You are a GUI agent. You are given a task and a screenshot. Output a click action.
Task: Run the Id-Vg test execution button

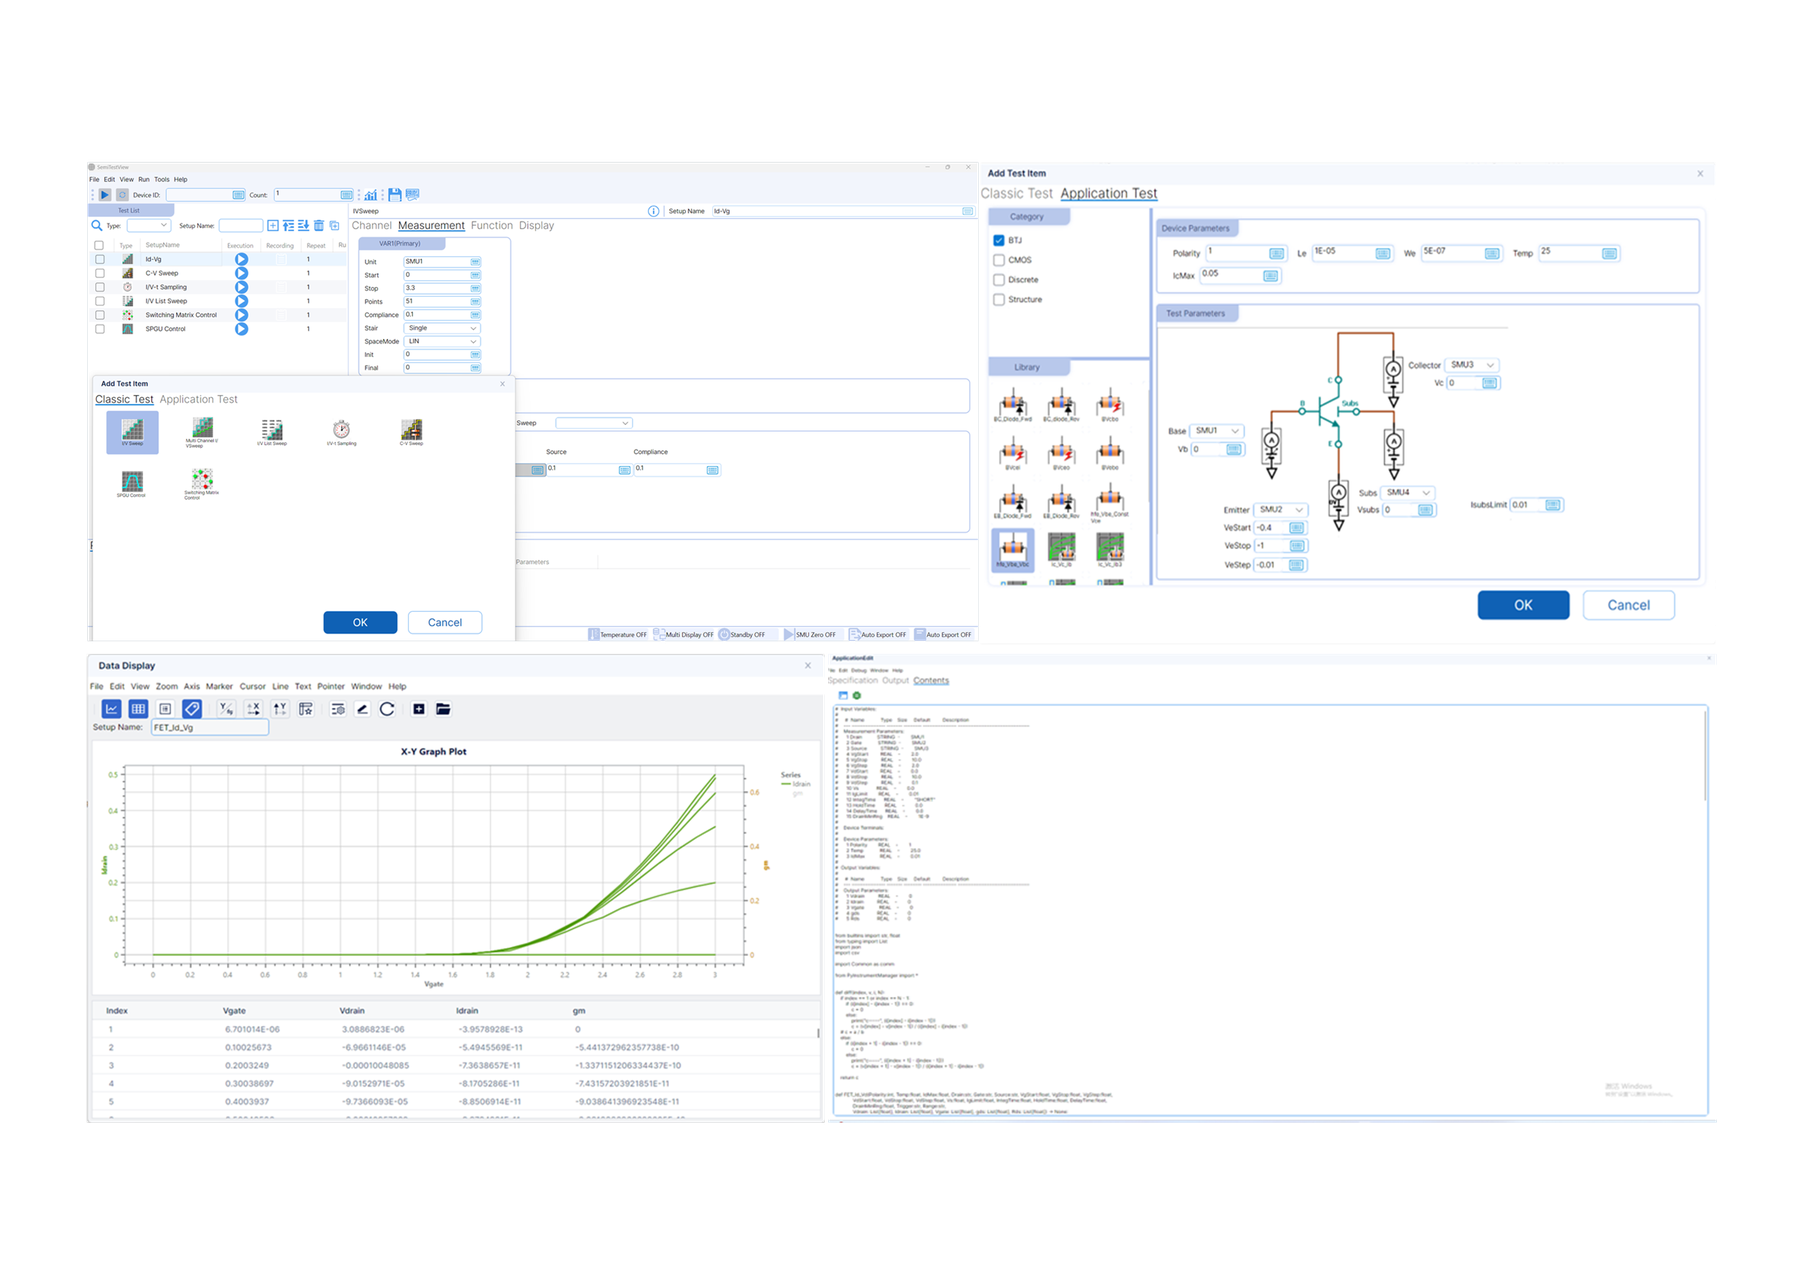tap(241, 259)
